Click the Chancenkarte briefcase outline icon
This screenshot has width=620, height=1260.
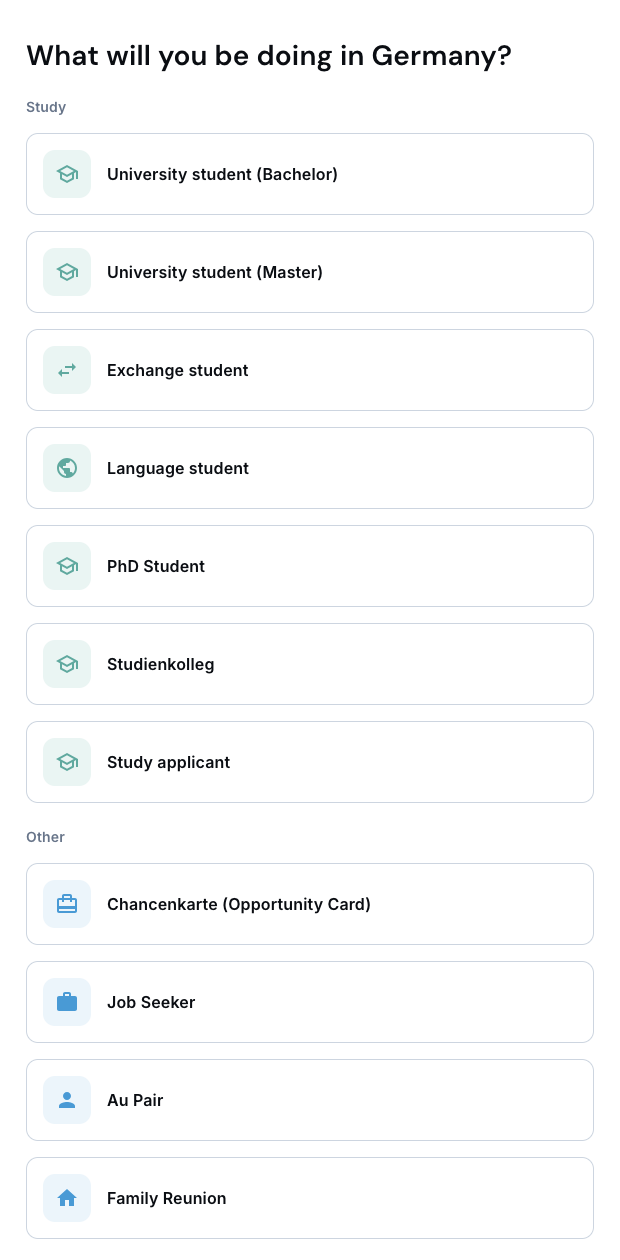point(67,904)
